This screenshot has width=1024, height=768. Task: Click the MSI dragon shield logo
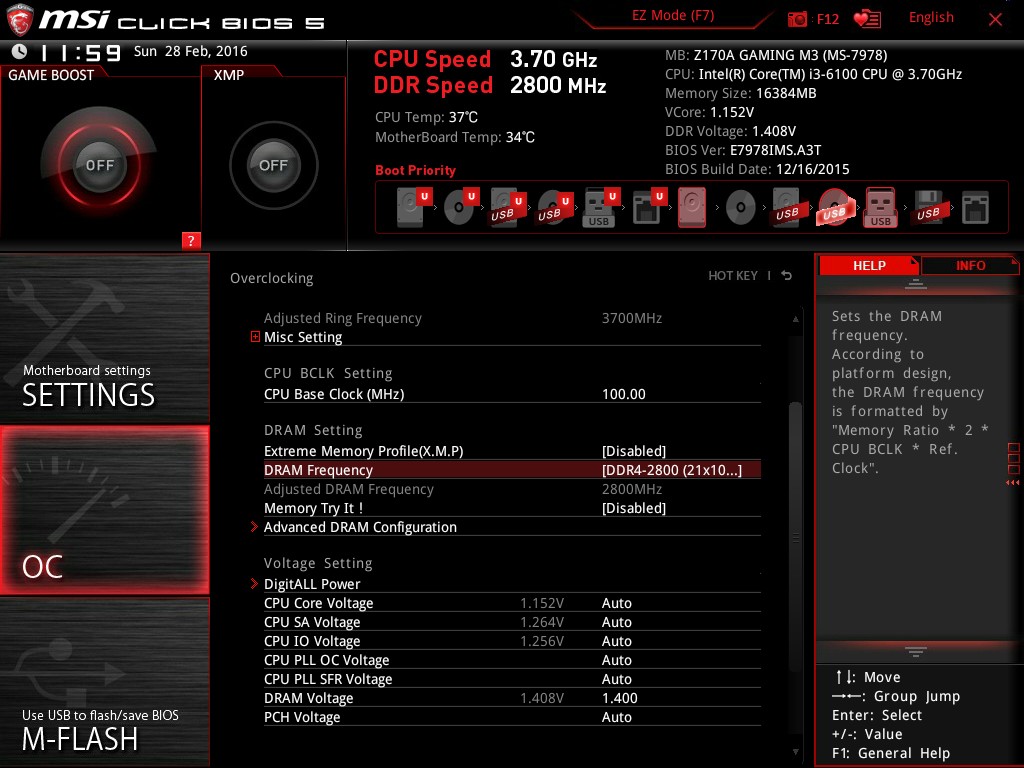[x=19, y=19]
